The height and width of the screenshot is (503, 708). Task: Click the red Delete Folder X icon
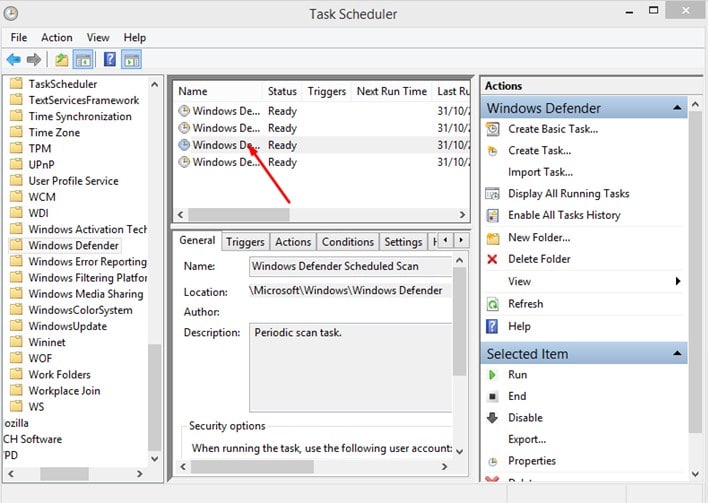492,259
